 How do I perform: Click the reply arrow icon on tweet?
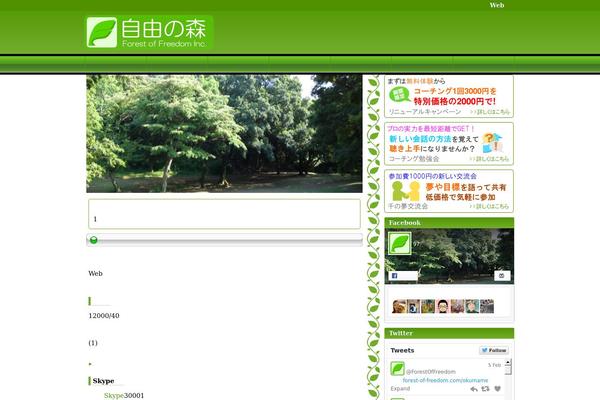(x=474, y=389)
